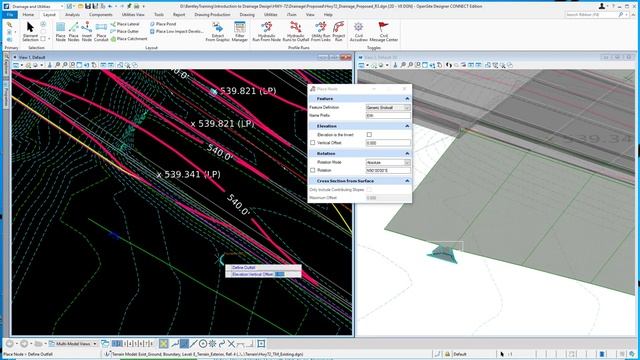
Task: Toggle the AccuSnap button in snap toolbar
Action: tap(164, 344)
